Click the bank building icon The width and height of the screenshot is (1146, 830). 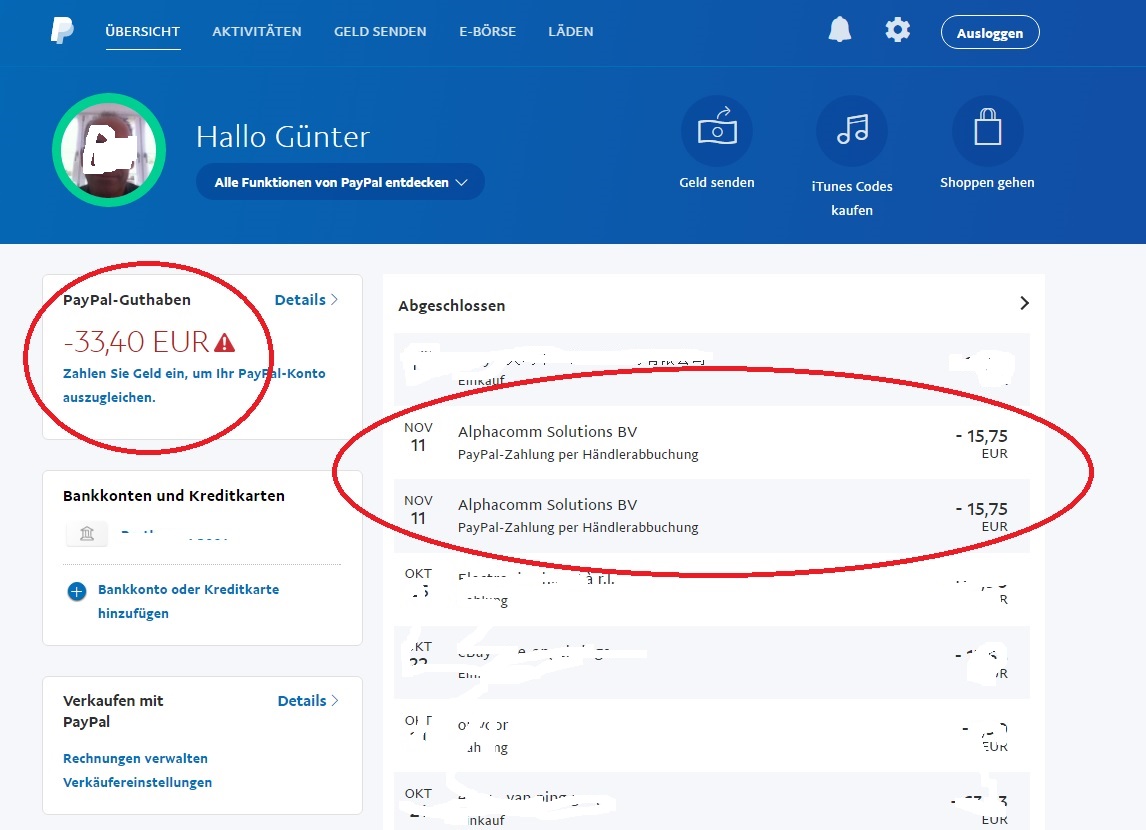pyautogui.click(x=87, y=534)
